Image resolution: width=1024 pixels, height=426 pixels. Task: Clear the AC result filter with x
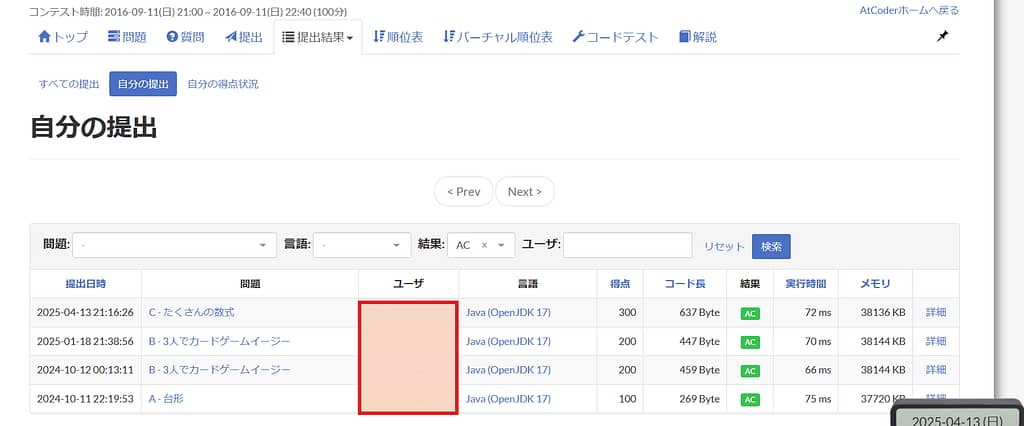click(485, 245)
